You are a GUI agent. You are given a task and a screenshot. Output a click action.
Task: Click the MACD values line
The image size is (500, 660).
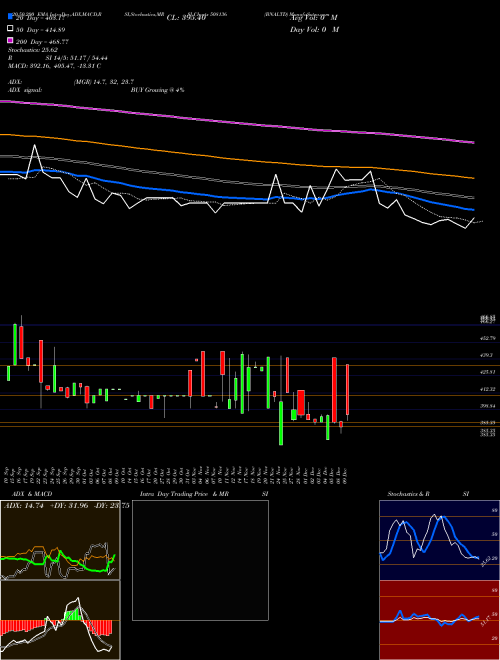pos(54,66)
